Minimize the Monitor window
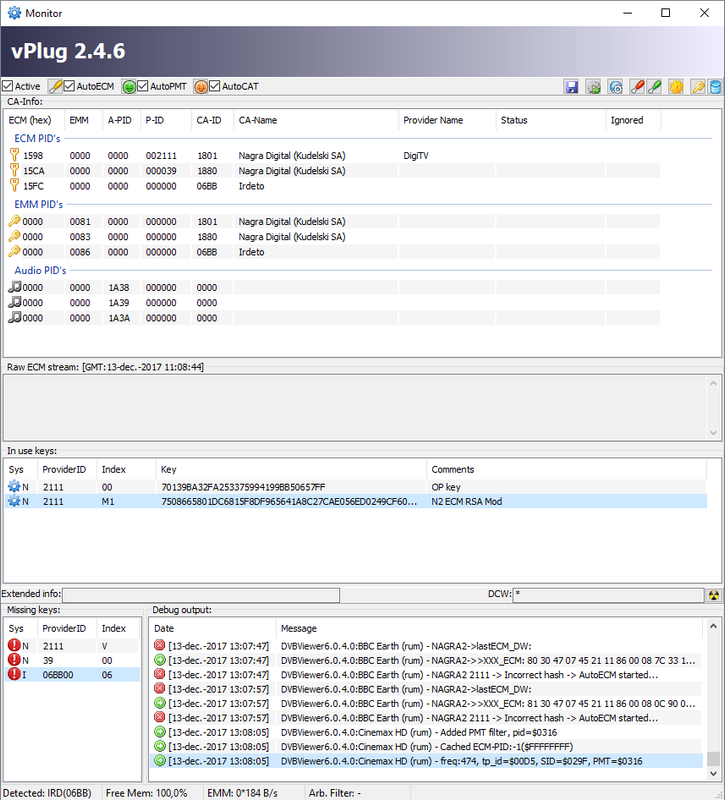This screenshot has width=725, height=800. [x=628, y=13]
